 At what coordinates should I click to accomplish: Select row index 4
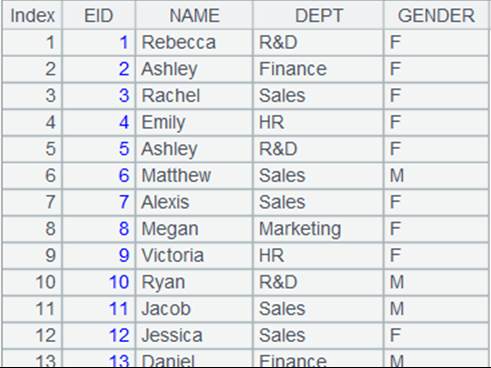(32, 122)
